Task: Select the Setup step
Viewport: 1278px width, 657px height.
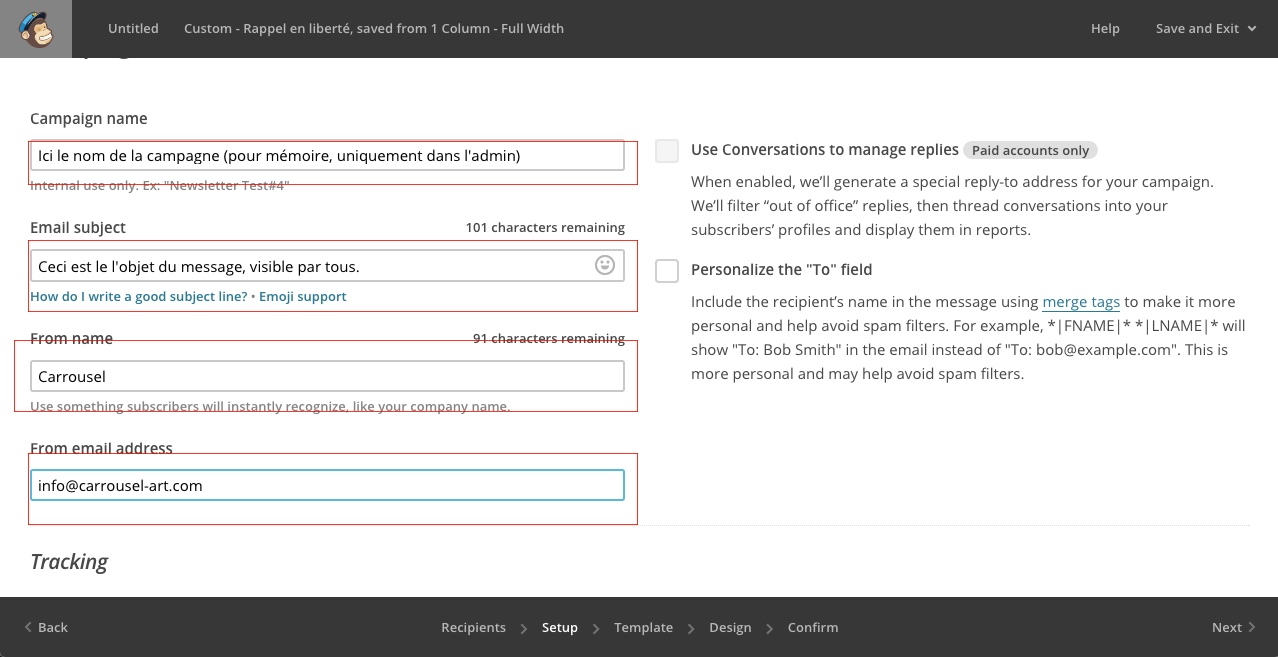Action: [559, 627]
